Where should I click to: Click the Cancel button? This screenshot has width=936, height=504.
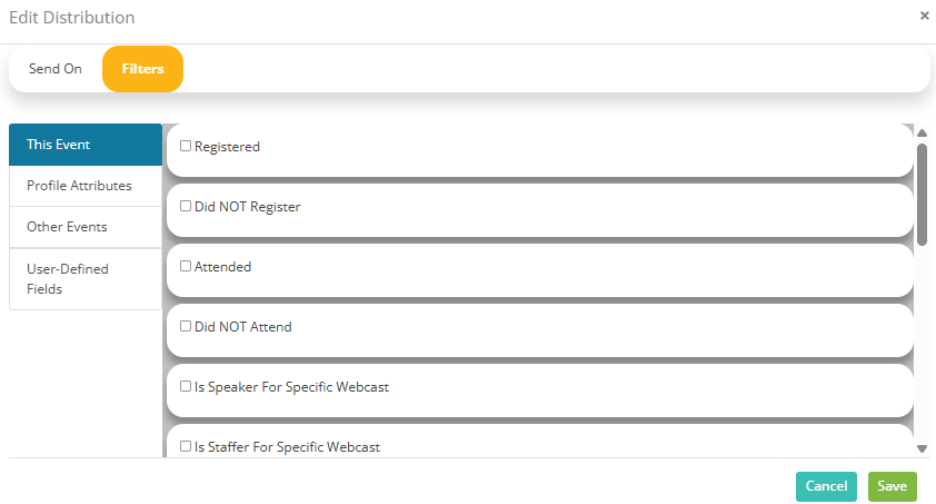[826, 486]
